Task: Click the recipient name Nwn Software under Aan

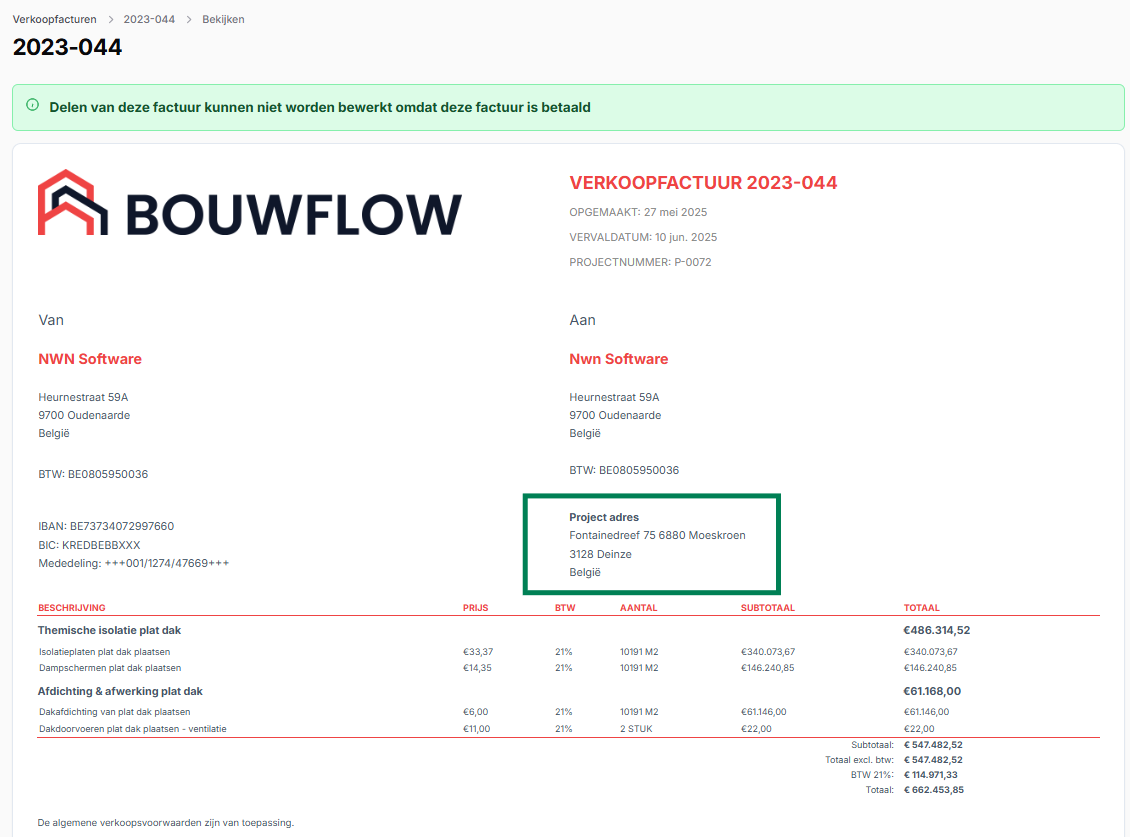Action: [618, 359]
